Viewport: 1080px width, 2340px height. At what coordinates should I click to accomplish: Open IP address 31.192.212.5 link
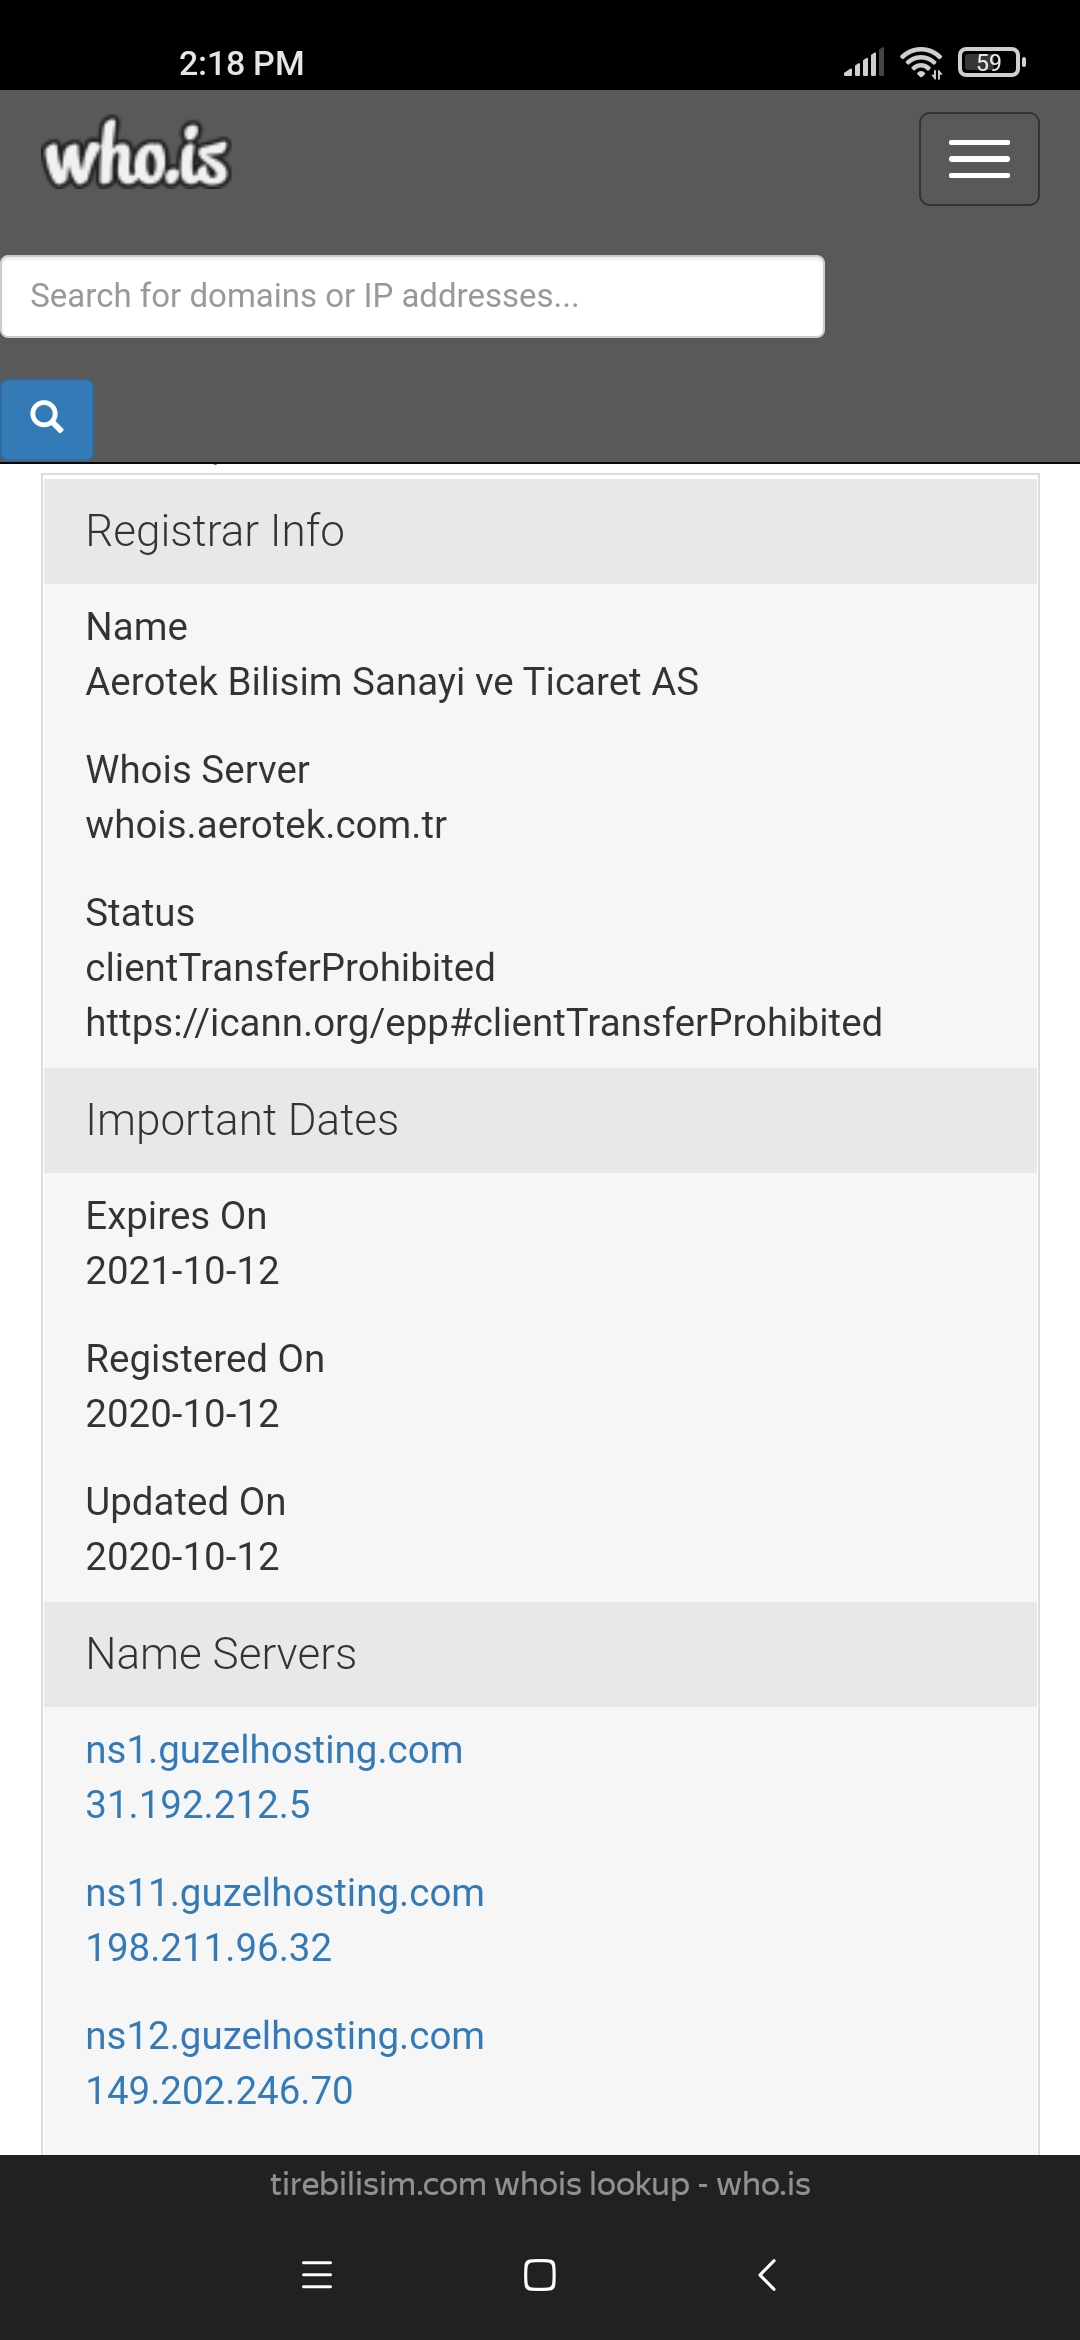(198, 1804)
